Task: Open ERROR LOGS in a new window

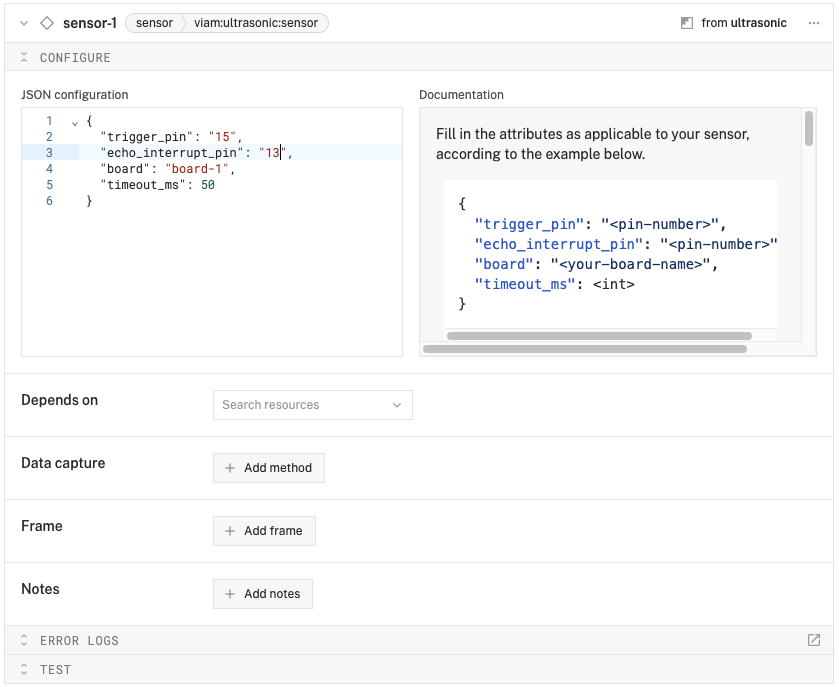Action: 812,640
